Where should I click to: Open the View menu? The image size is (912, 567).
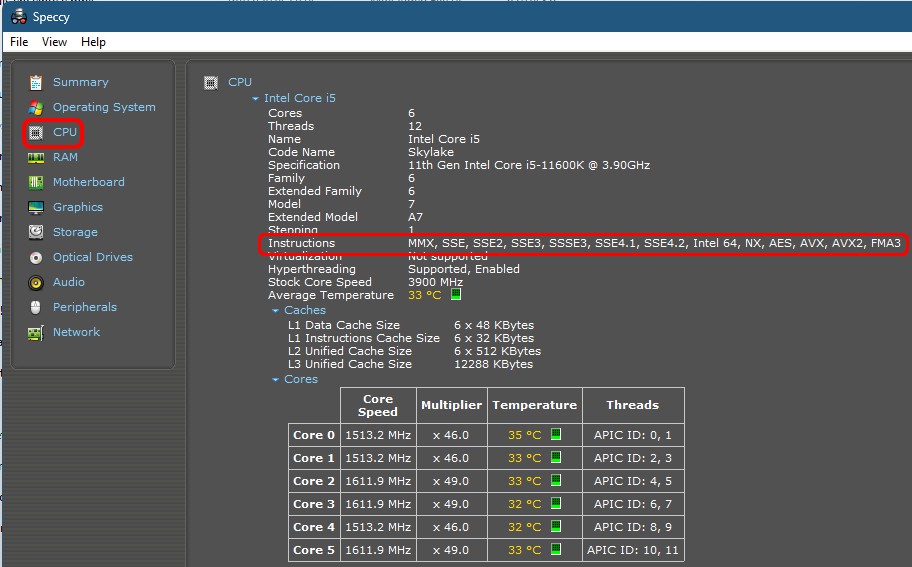click(54, 42)
